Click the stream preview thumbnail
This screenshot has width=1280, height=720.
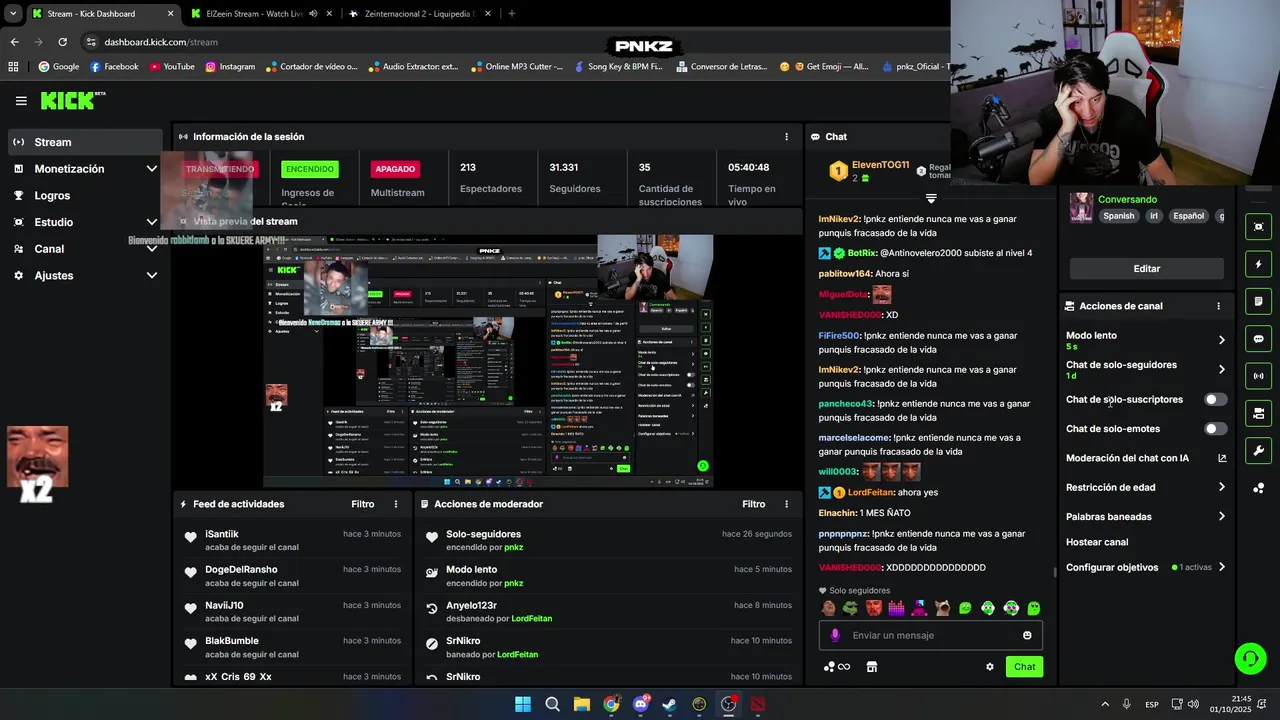click(489, 361)
